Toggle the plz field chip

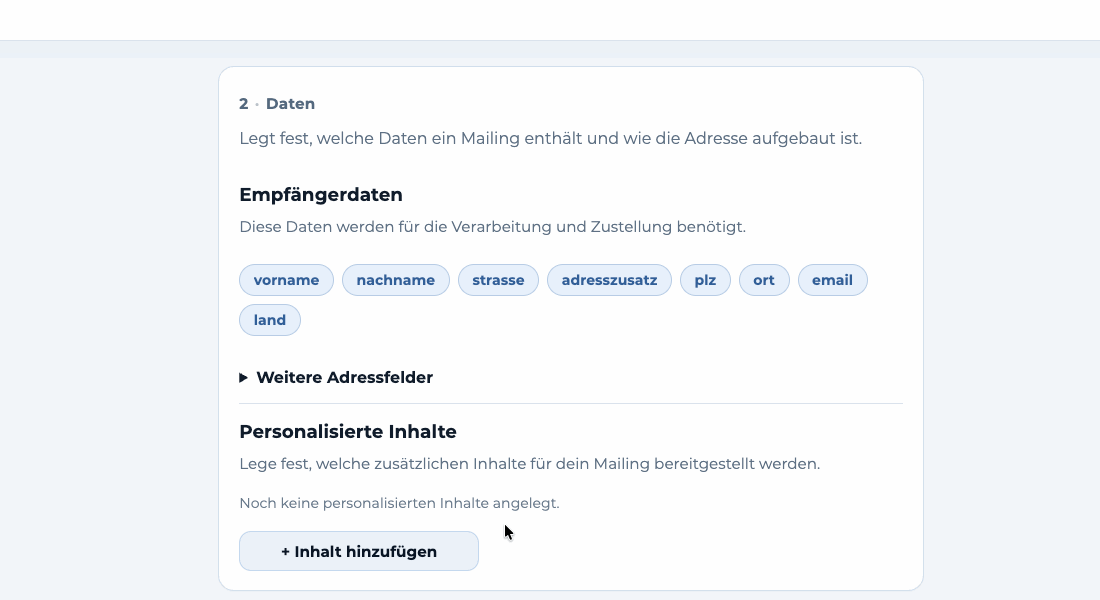(x=705, y=280)
